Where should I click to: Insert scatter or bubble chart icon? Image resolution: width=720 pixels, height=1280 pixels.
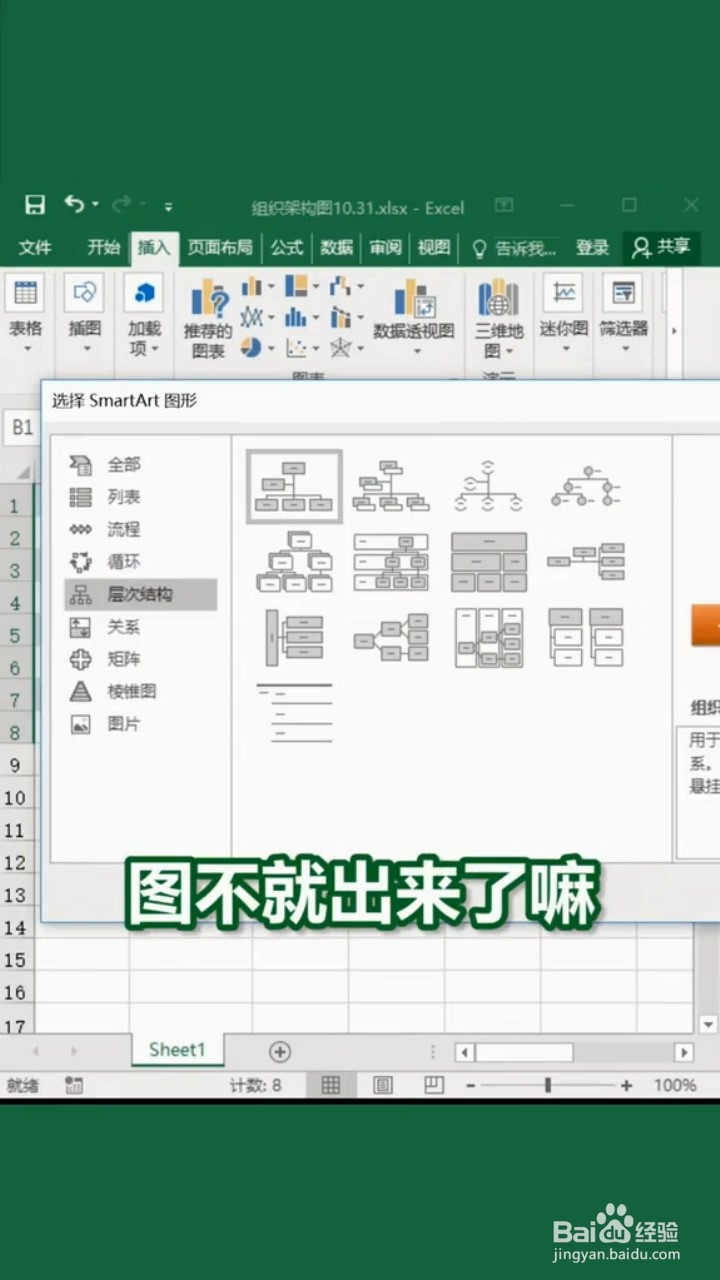[302, 347]
